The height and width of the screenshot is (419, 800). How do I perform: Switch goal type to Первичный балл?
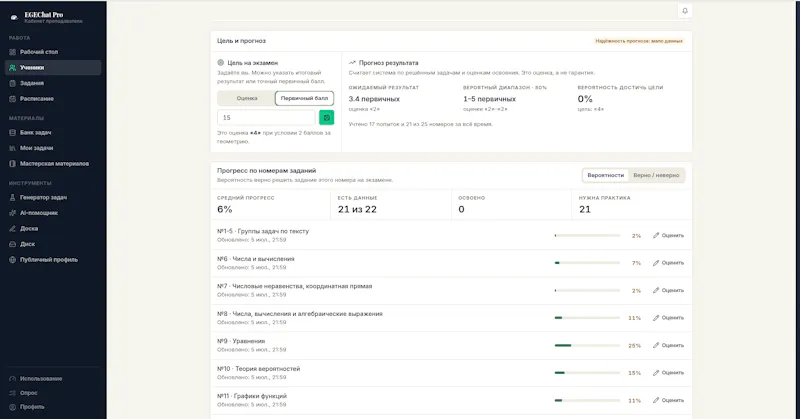coord(305,98)
